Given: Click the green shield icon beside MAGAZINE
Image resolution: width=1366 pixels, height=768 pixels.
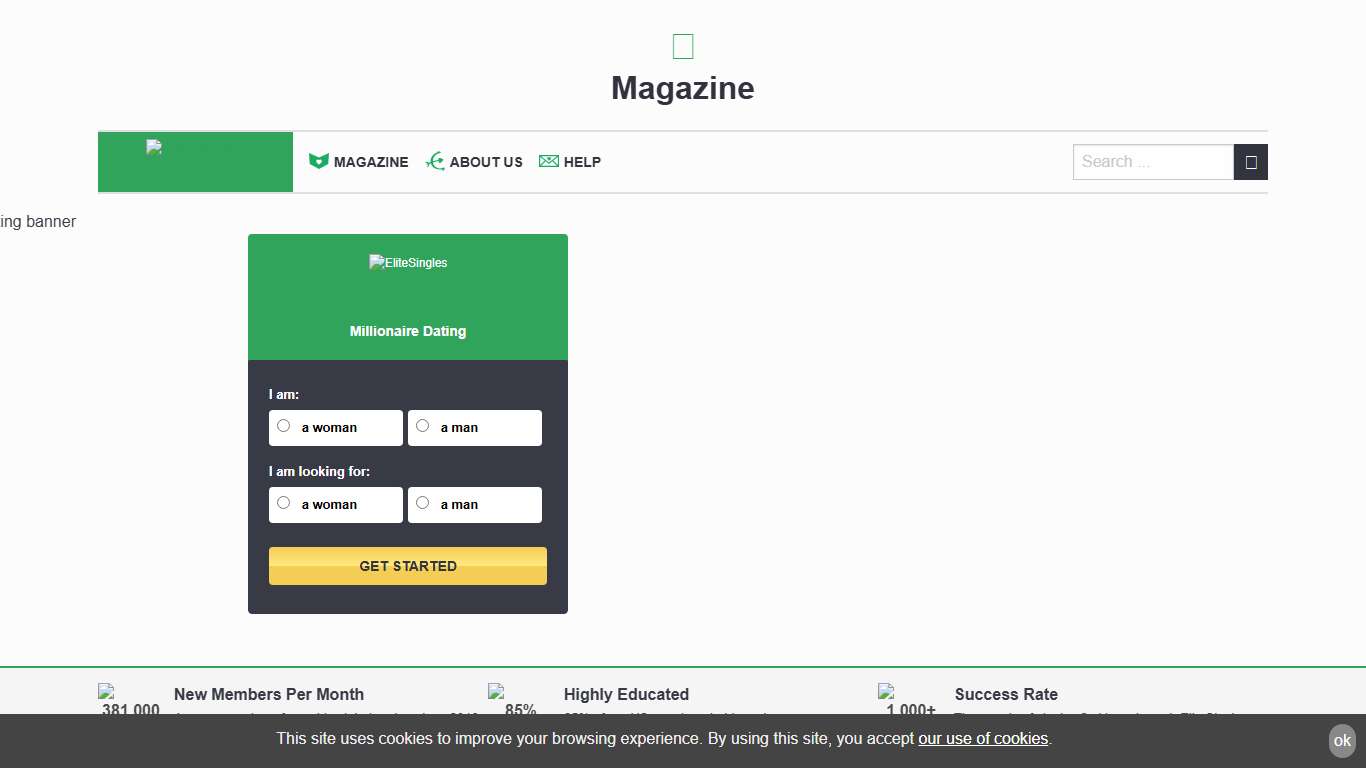Looking at the screenshot, I should [317, 161].
